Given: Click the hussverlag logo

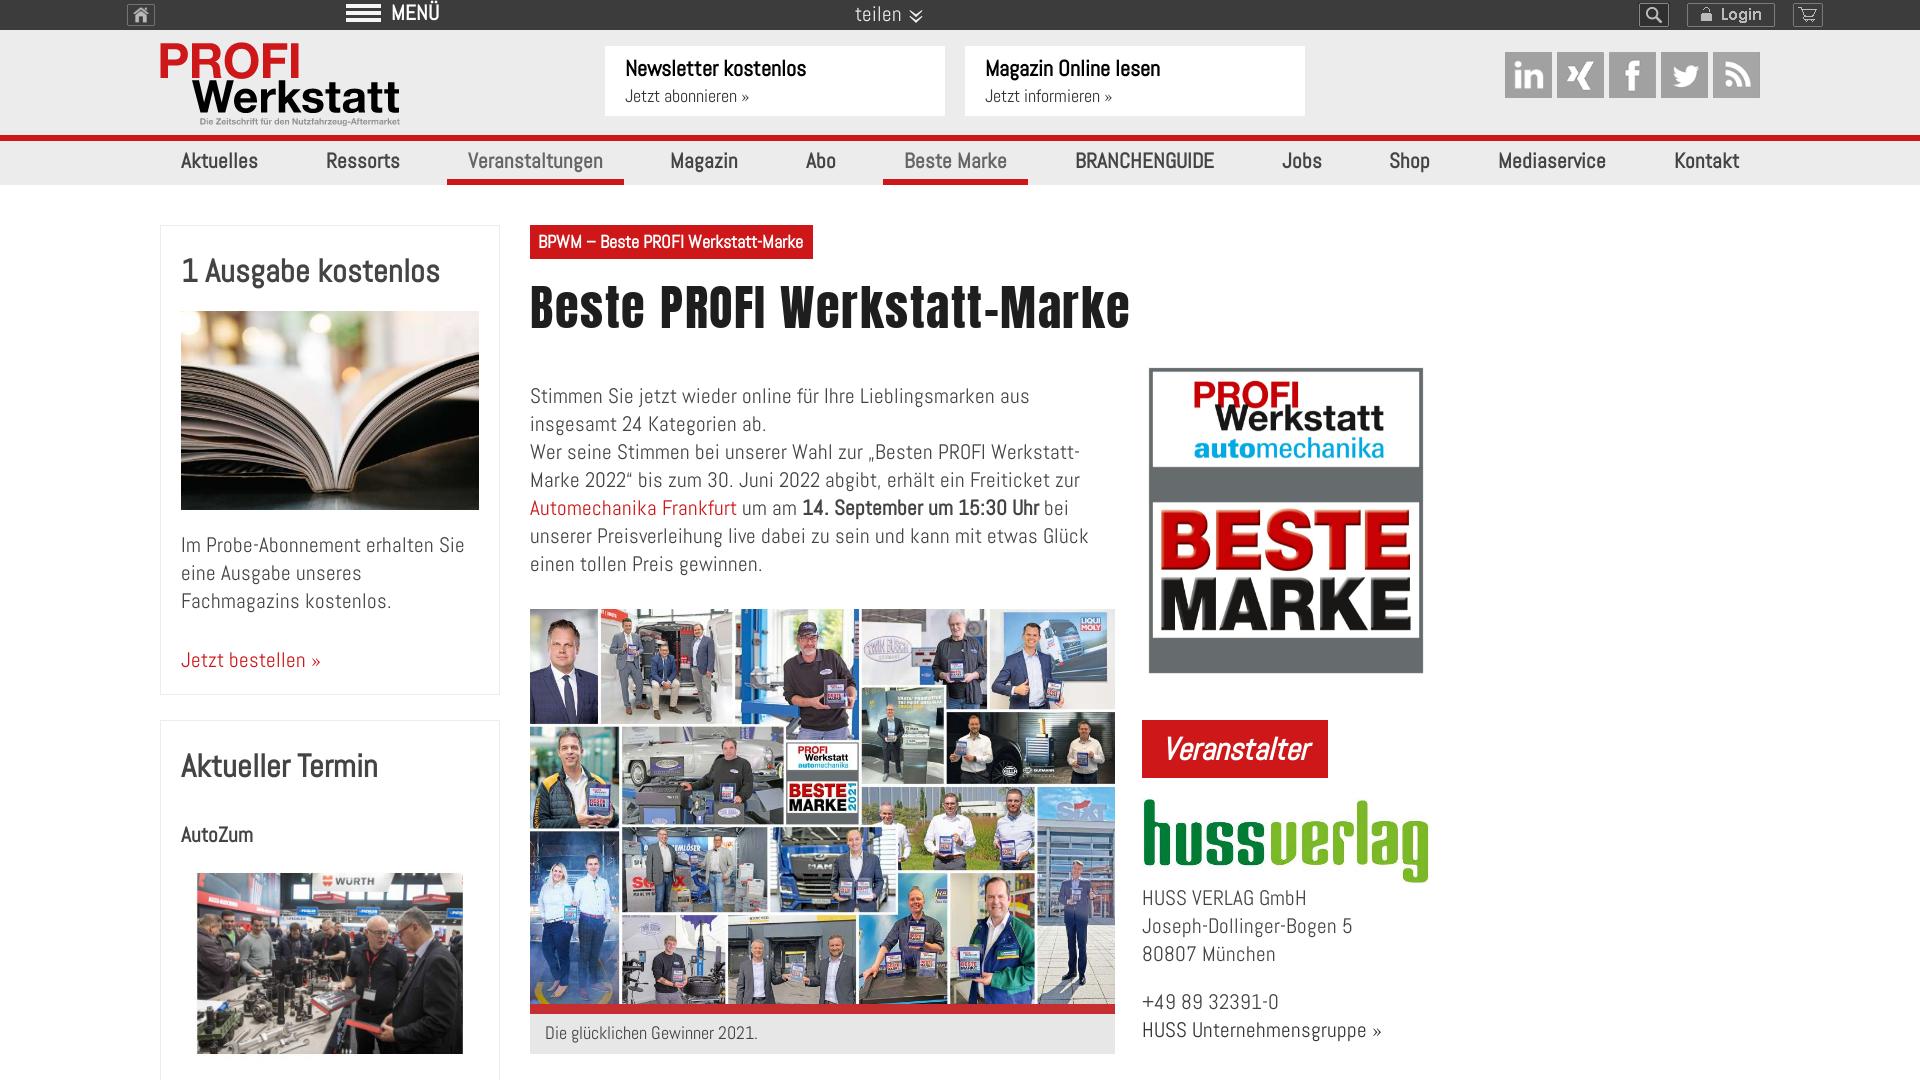Looking at the screenshot, I should (x=1286, y=841).
